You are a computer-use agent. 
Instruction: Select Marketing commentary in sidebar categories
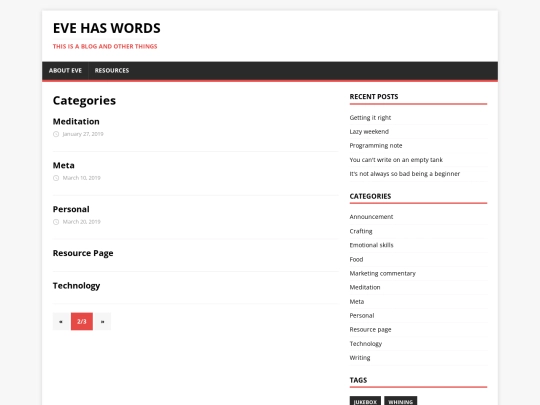(x=383, y=273)
